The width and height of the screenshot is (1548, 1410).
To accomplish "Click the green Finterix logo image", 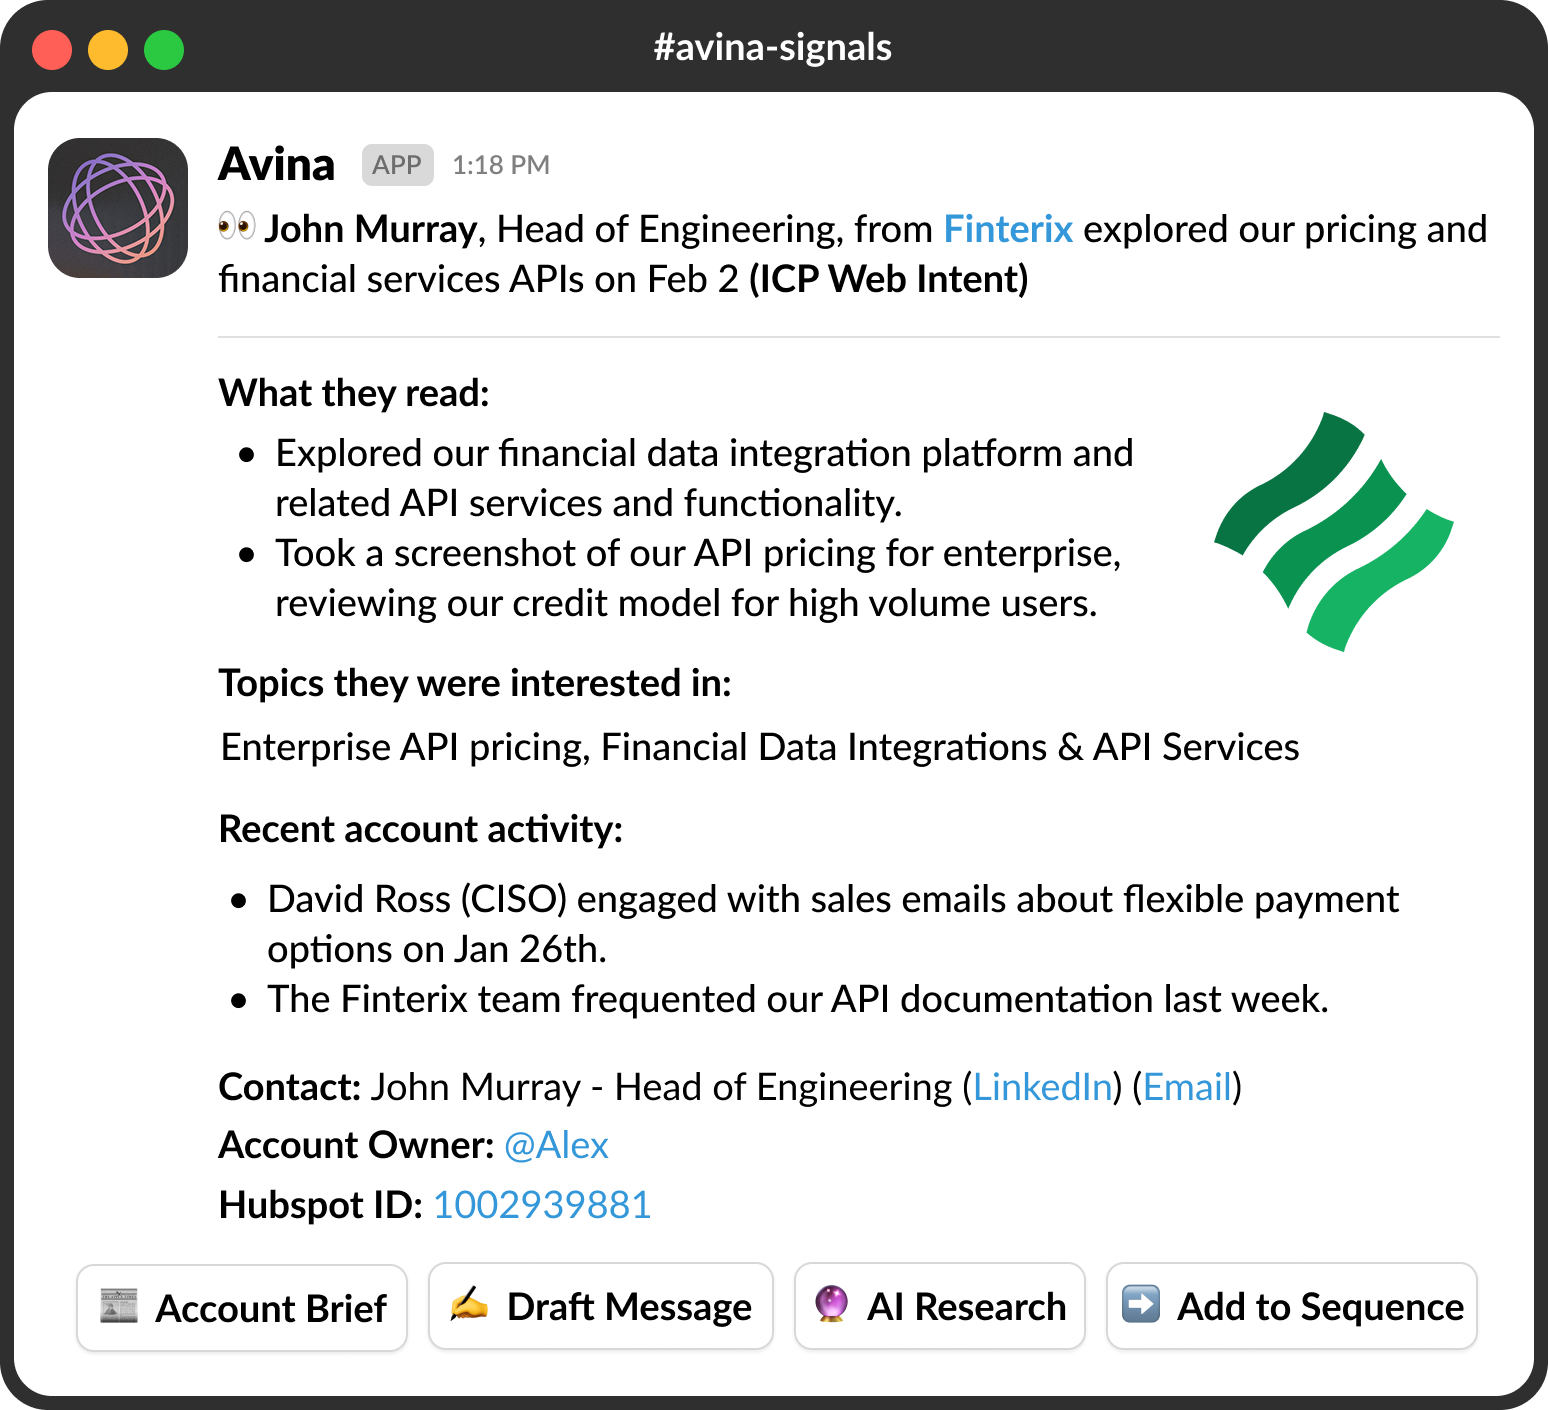I will tap(1334, 531).
